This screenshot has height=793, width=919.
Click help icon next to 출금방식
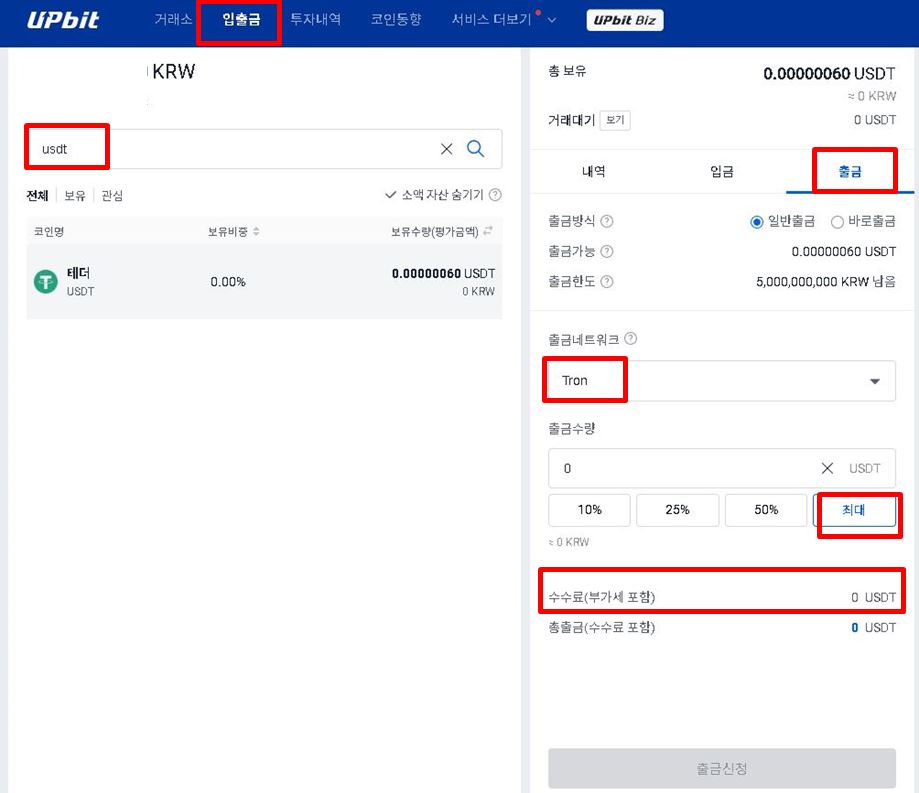(607, 221)
